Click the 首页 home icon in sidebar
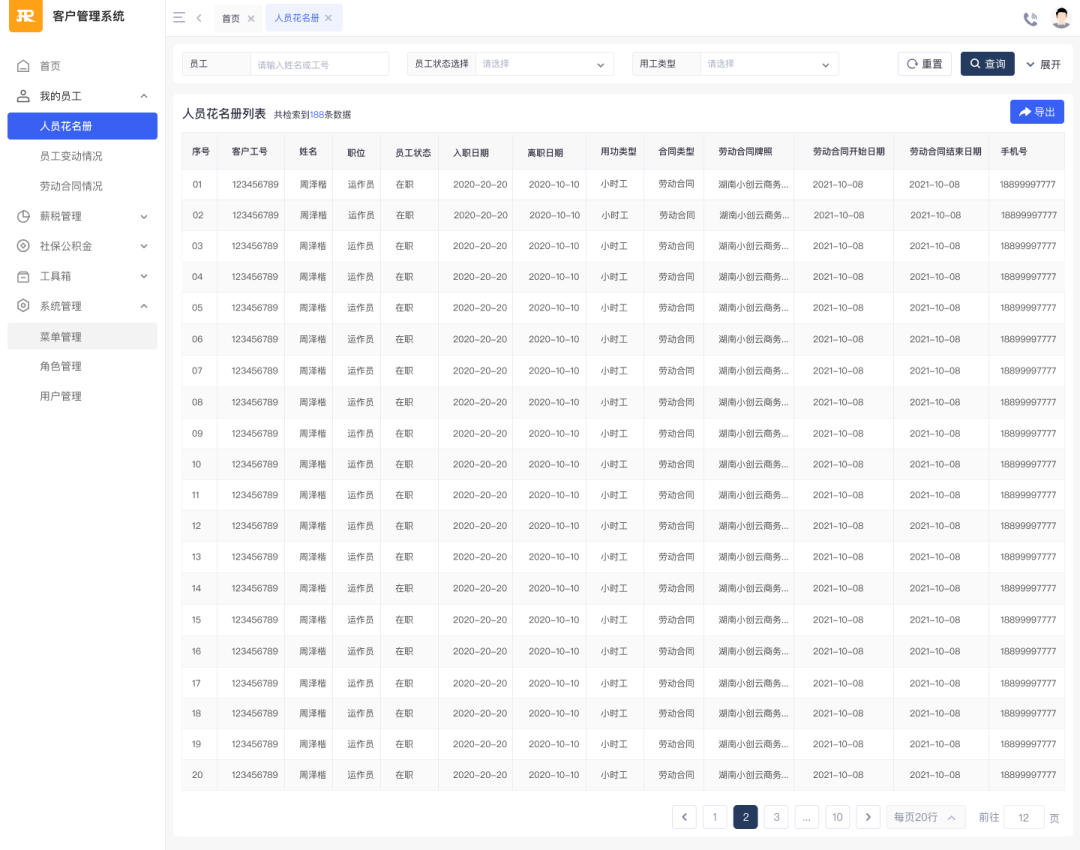This screenshot has height=850, width=1080. (23, 66)
